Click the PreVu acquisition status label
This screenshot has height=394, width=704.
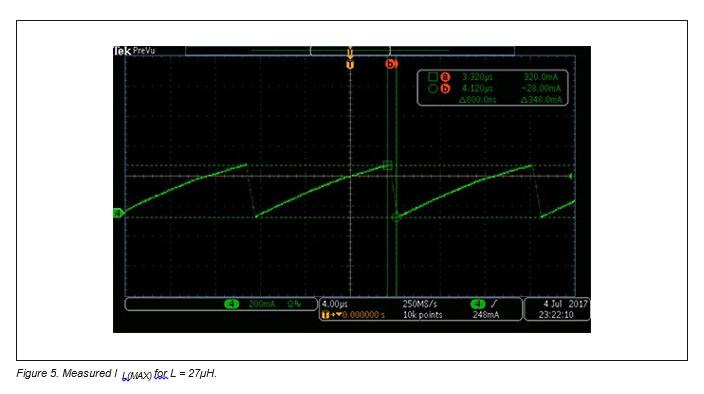tap(144, 51)
